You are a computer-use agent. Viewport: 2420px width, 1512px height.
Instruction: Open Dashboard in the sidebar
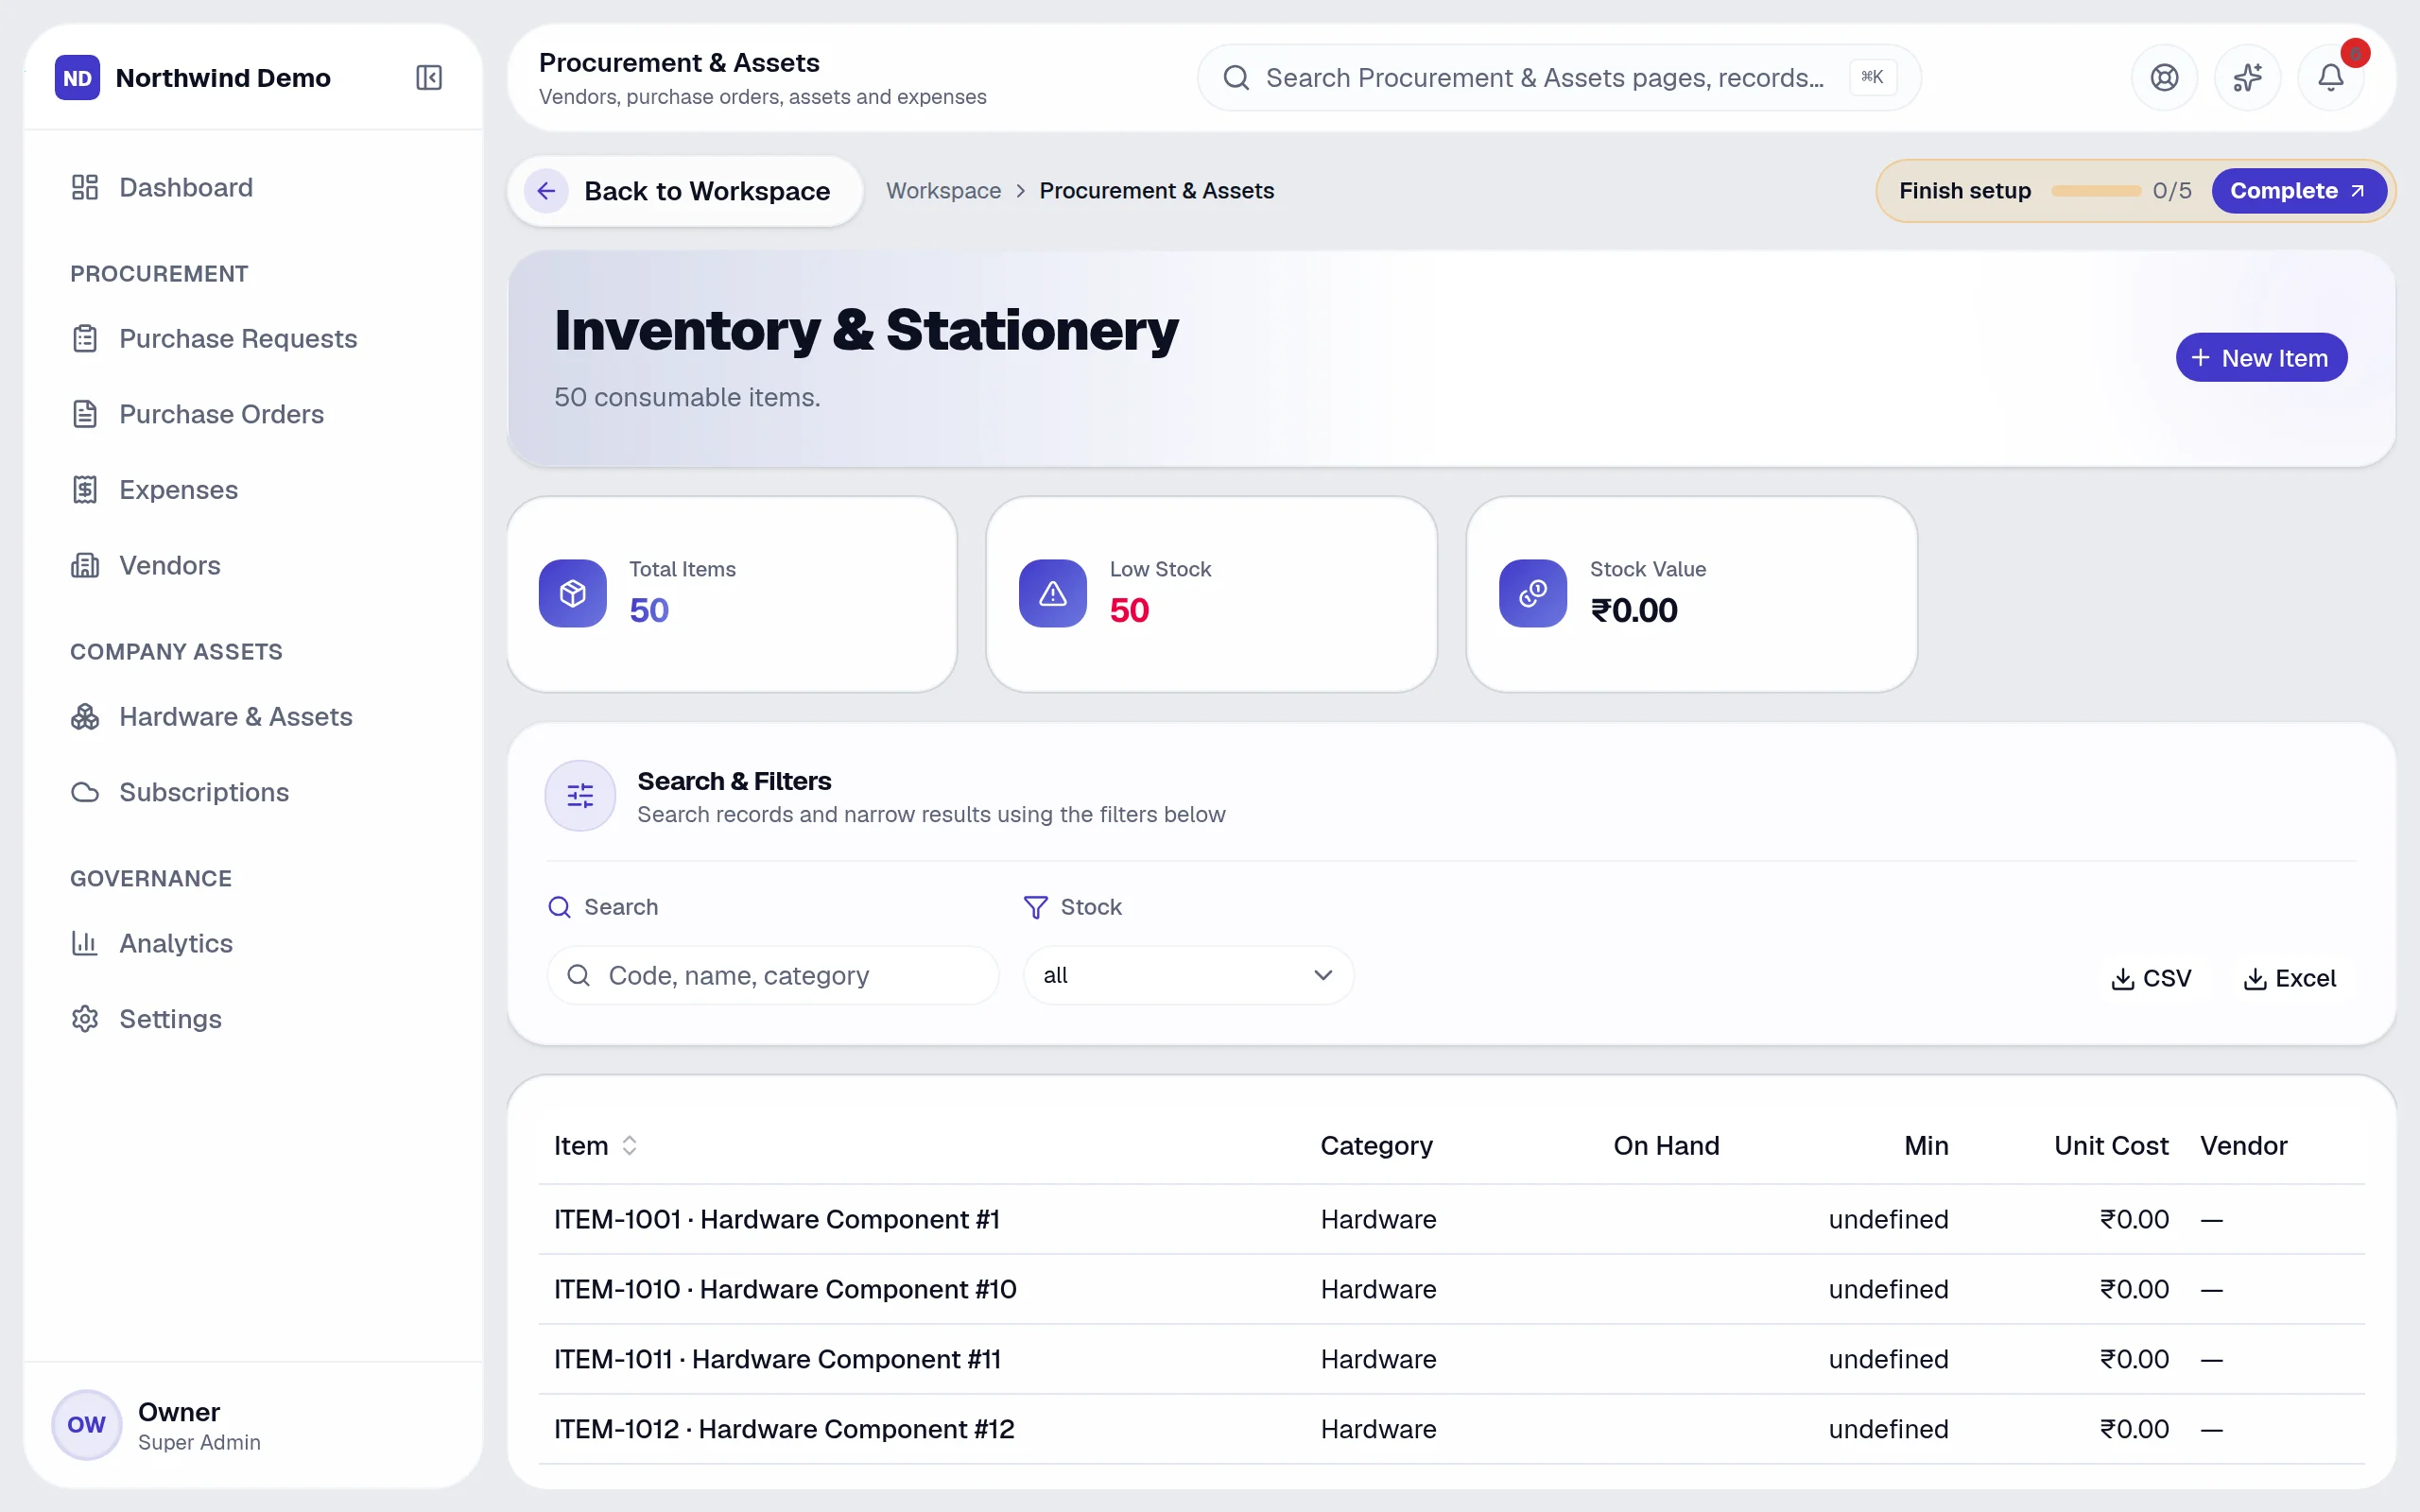pos(254,187)
